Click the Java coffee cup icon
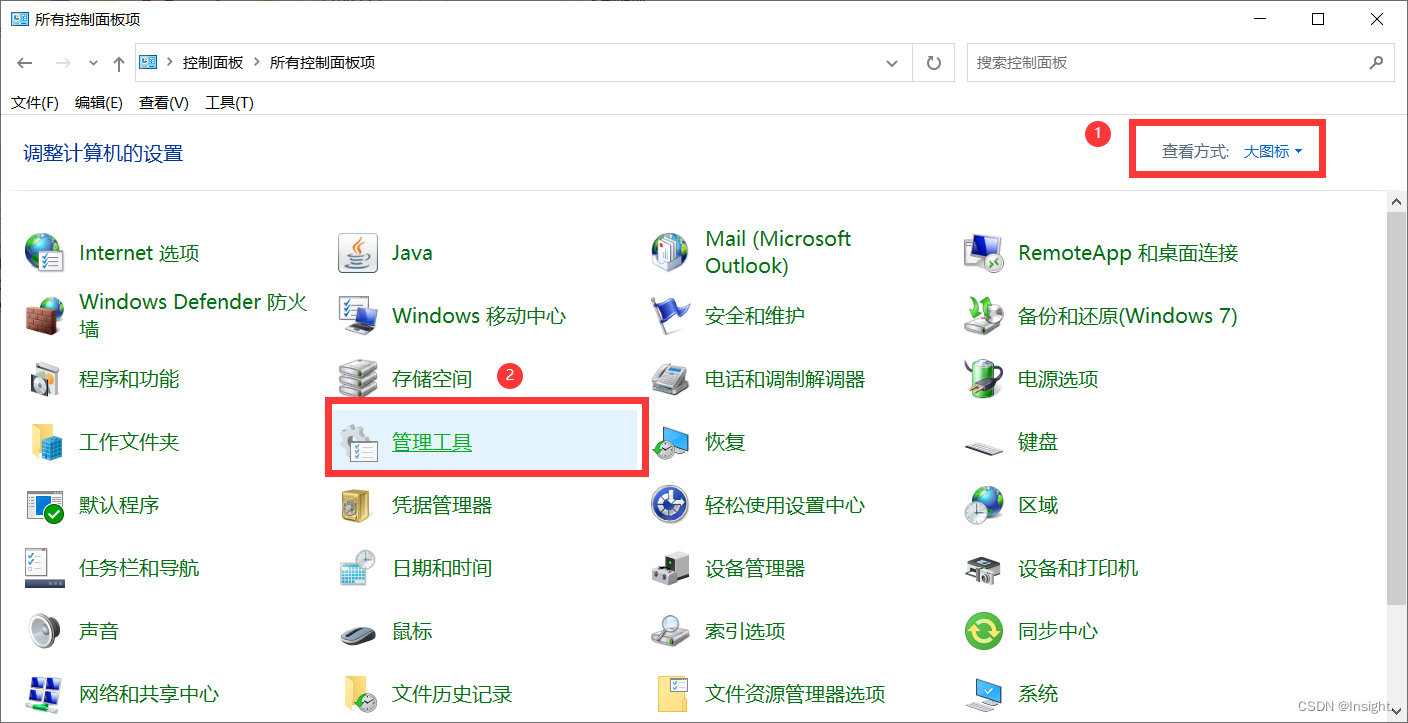The image size is (1408, 723). [x=358, y=253]
